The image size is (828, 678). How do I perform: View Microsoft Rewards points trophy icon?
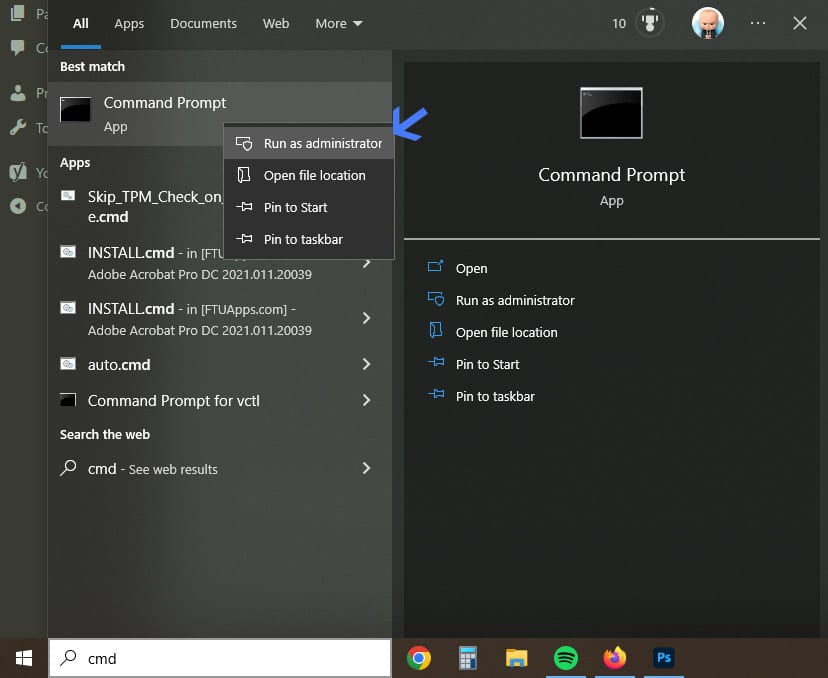coord(650,22)
